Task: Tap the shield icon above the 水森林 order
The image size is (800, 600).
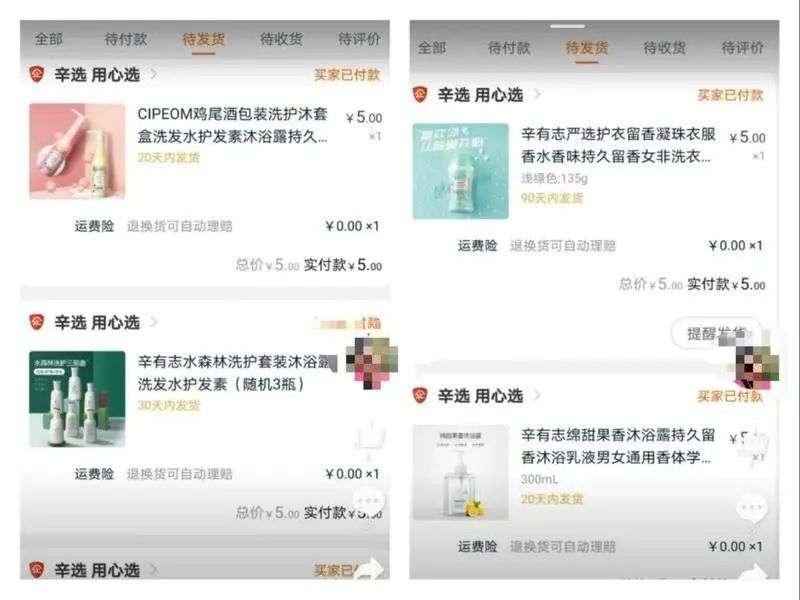Action: tap(36, 322)
